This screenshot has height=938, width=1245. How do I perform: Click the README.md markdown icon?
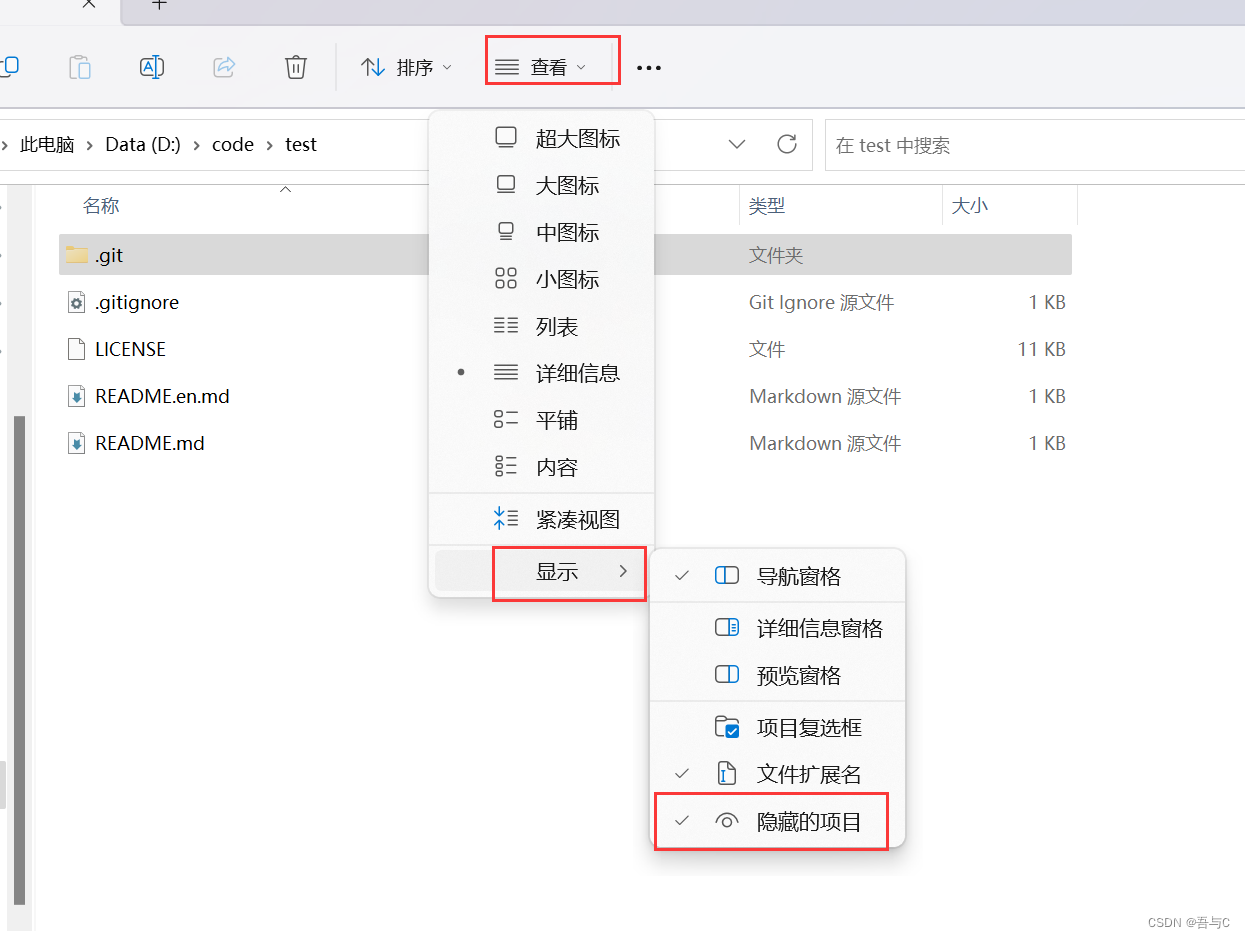tap(76, 443)
